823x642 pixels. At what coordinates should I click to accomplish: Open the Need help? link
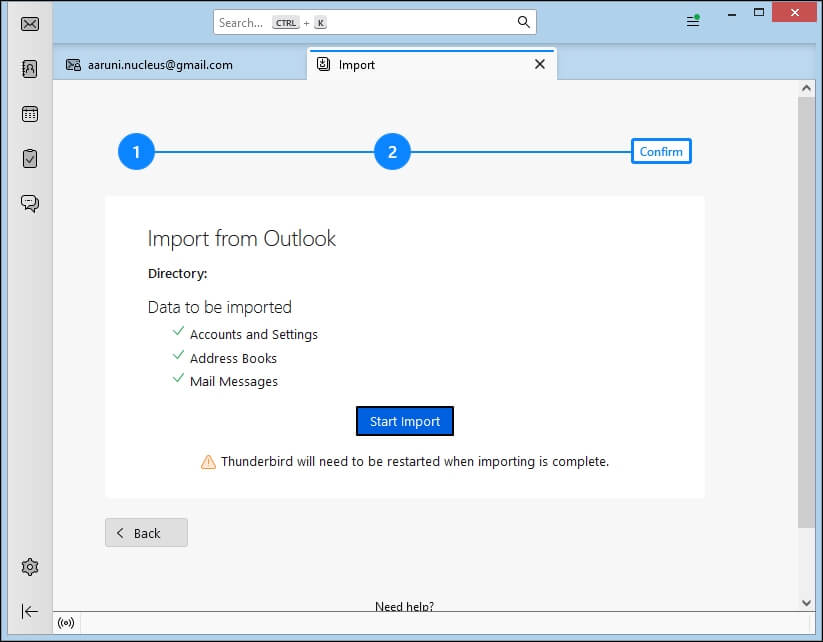(x=404, y=606)
